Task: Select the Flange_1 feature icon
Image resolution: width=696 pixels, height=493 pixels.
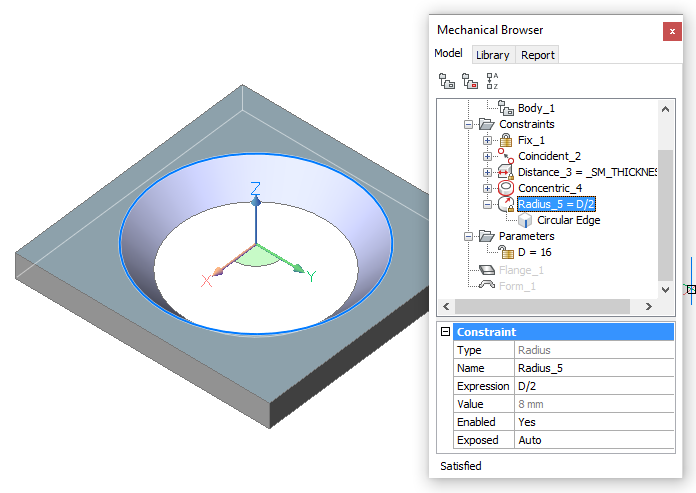Action: (487, 269)
